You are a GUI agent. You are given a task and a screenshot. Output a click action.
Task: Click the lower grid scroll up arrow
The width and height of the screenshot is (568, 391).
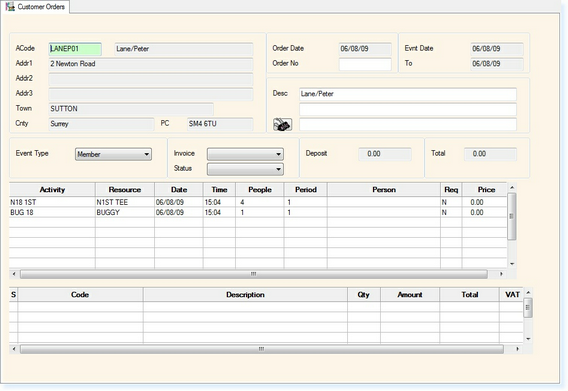click(x=528, y=292)
